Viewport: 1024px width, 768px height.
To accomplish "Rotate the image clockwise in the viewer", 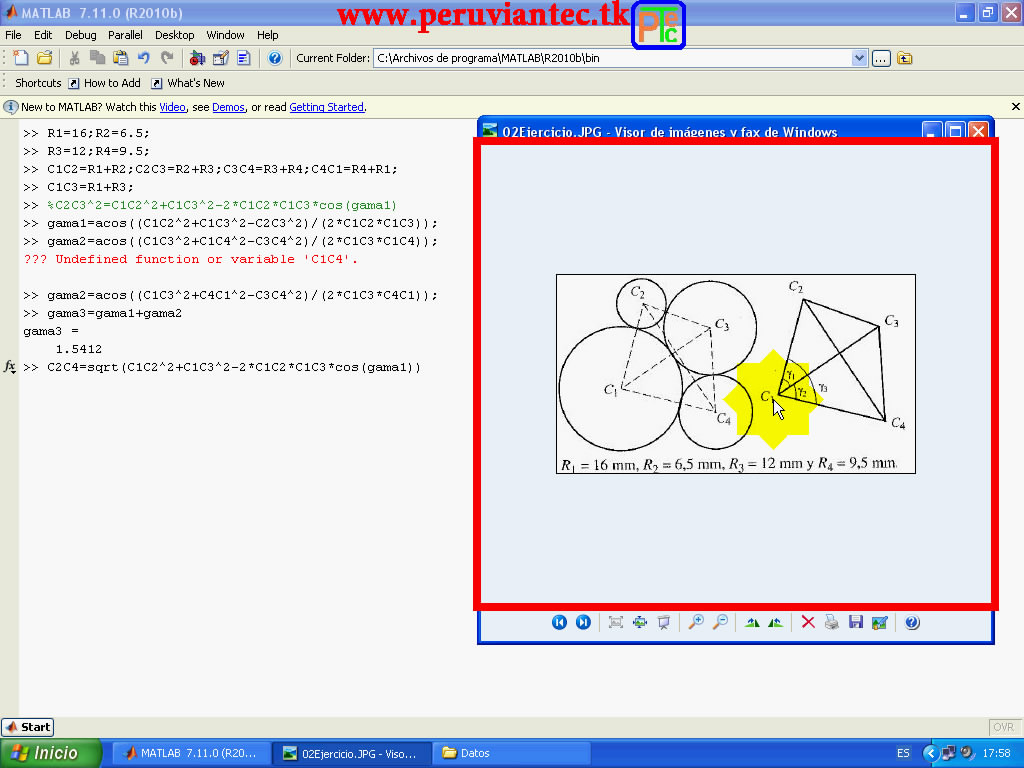I will tap(775, 622).
